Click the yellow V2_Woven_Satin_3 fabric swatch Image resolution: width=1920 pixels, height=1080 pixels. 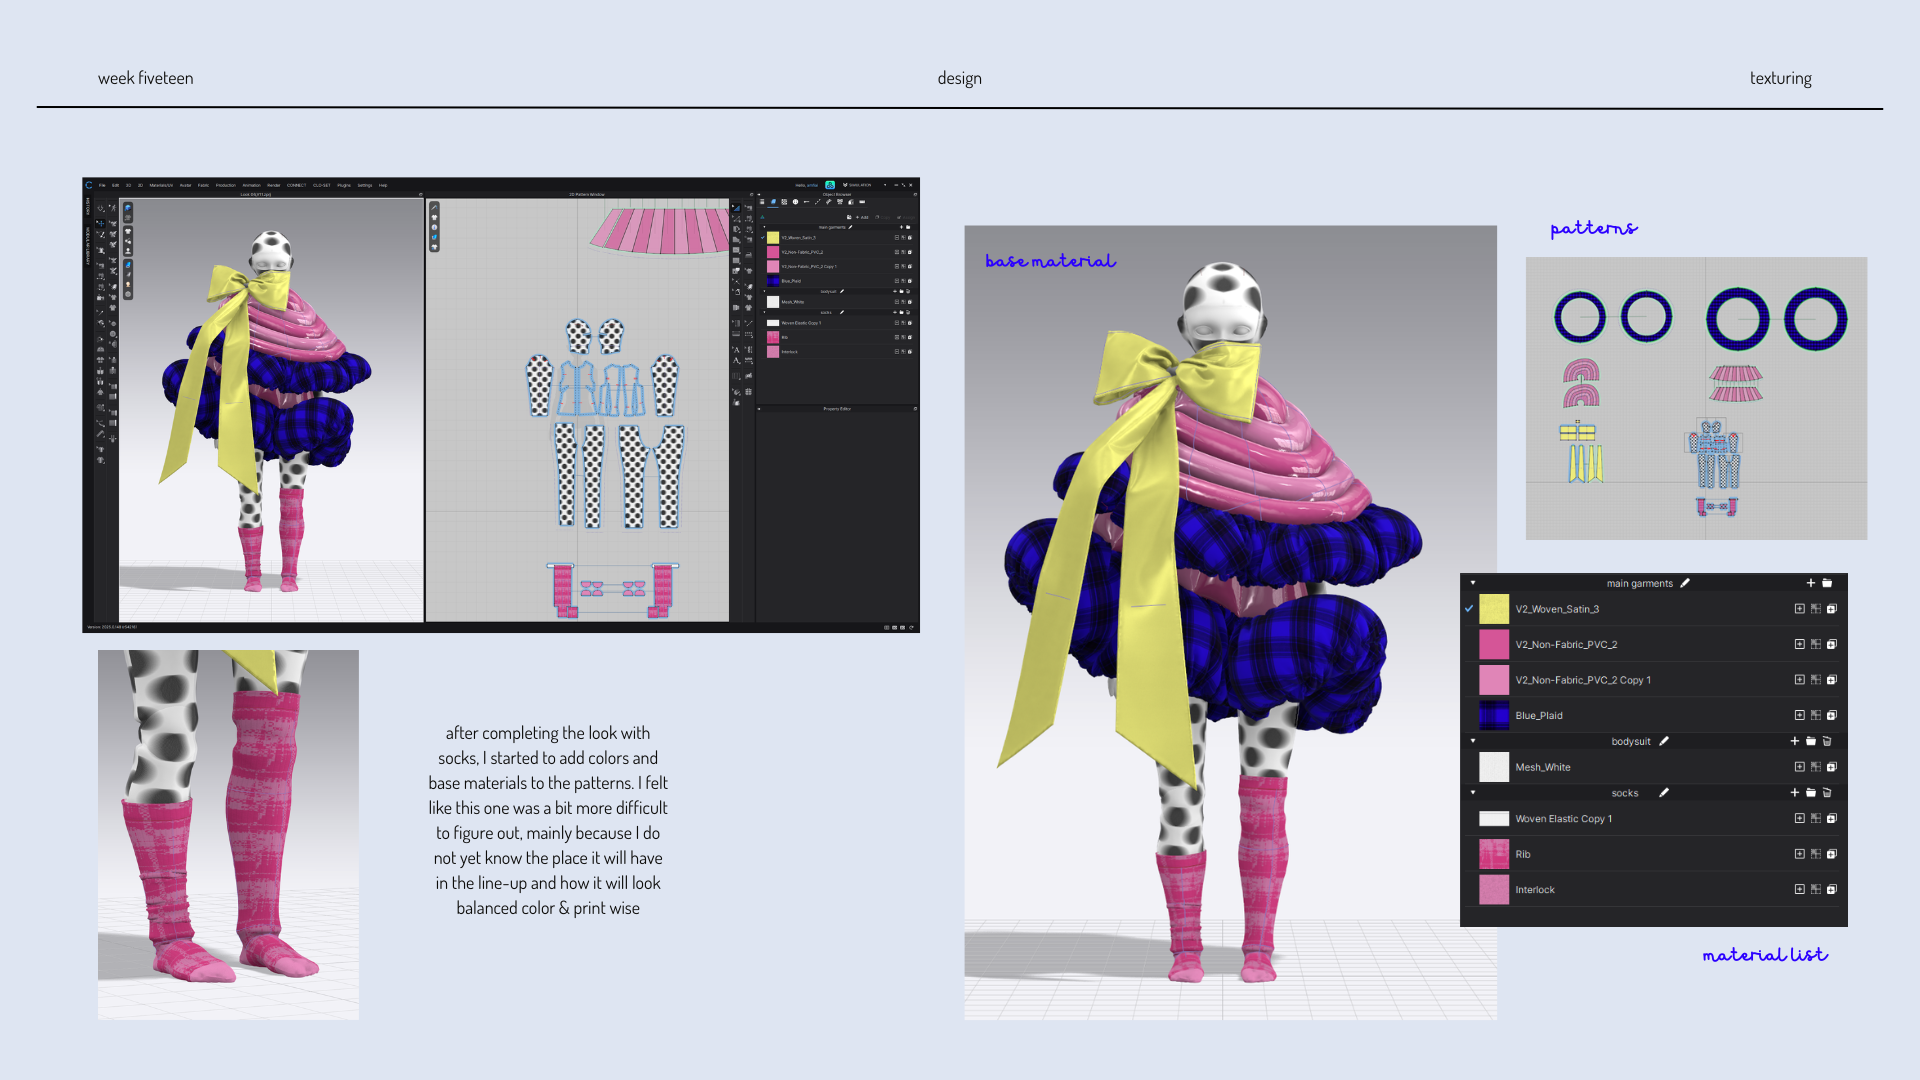(1494, 609)
